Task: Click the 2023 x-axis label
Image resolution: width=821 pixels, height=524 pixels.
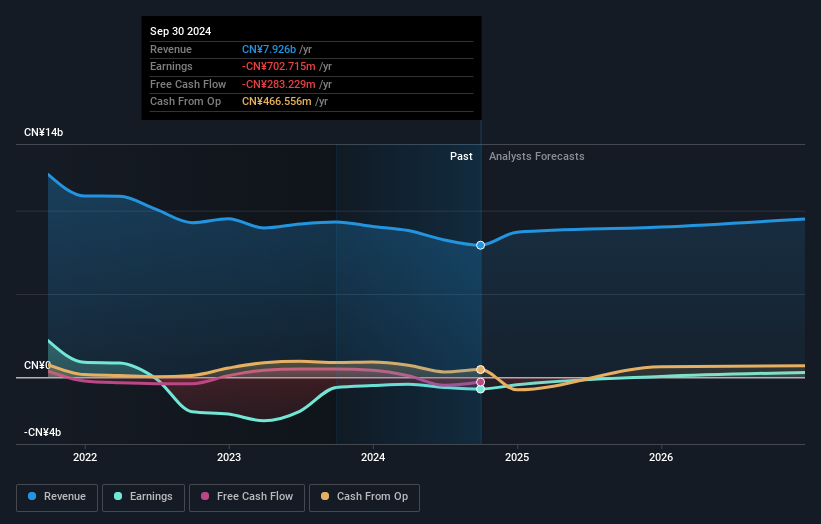Action: click(x=229, y=457)
